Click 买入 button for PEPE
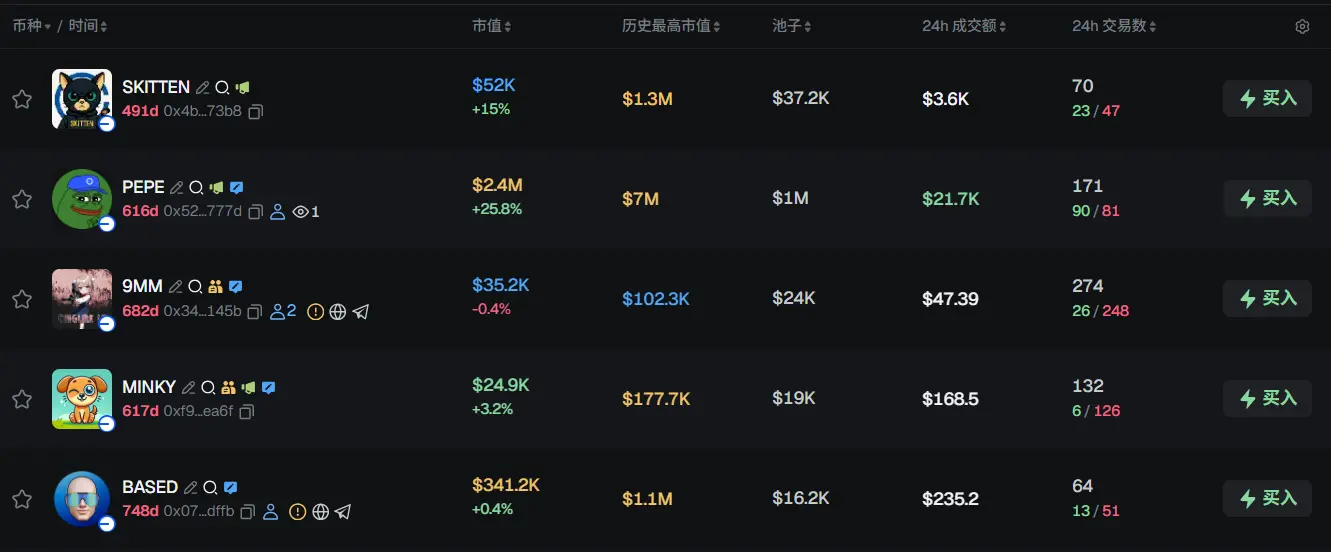Screen dimensions: 1331x552 pos(1267,199)
